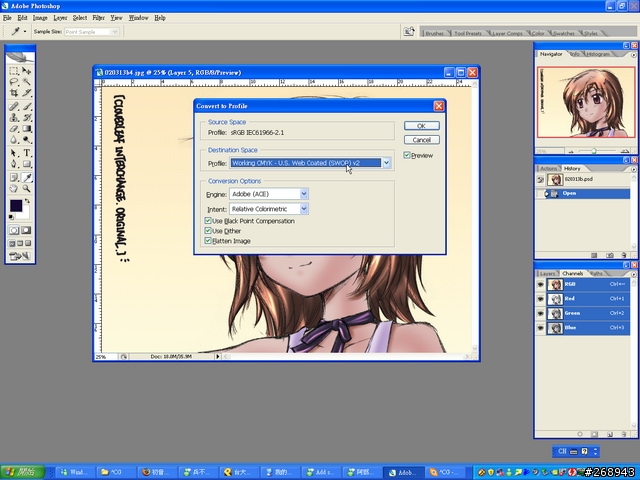Open the document status bar popup arrow
Viewport: 640px width, 480px height.
pos(218,356)
